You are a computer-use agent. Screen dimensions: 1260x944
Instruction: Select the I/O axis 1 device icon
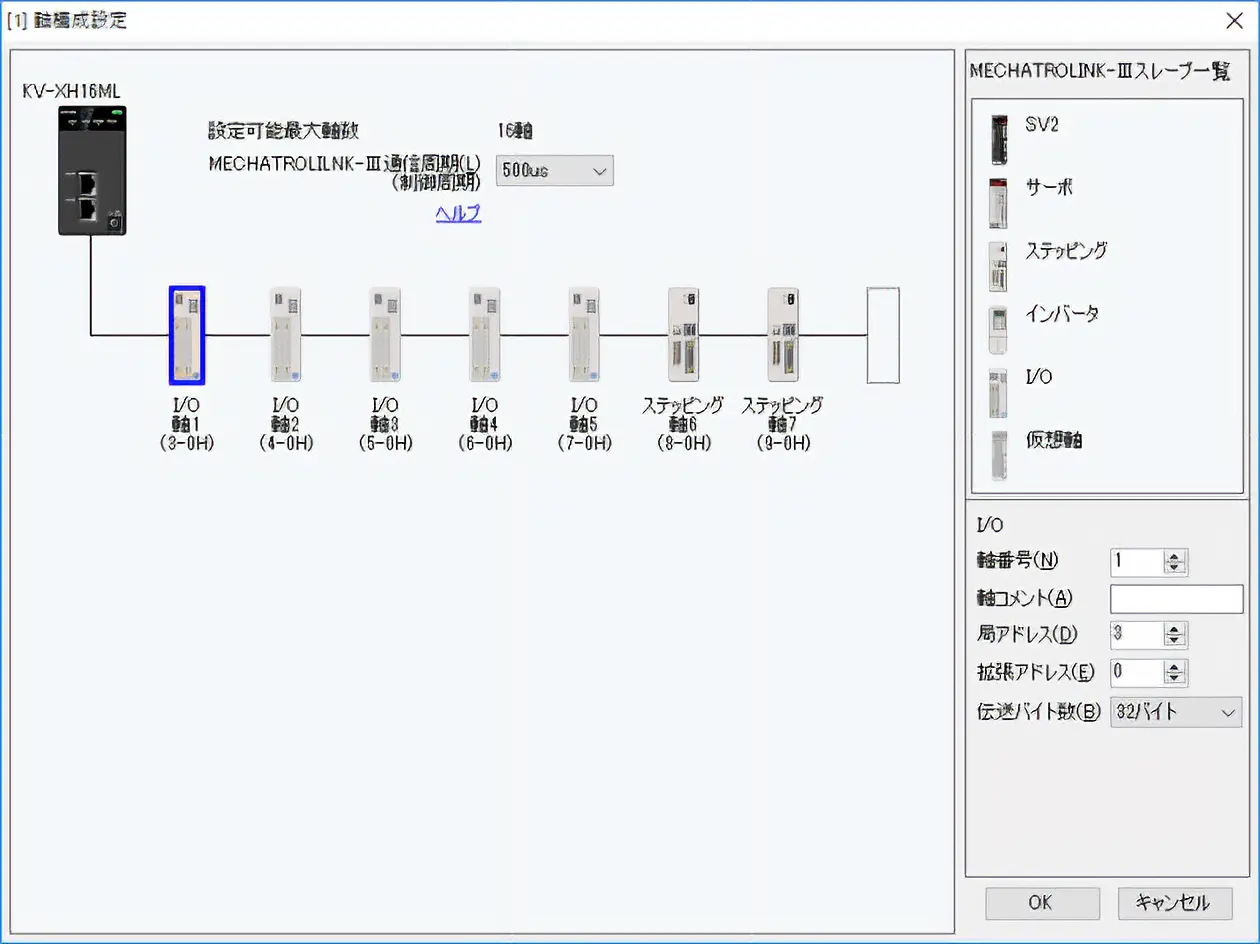(x=186, y=335)
